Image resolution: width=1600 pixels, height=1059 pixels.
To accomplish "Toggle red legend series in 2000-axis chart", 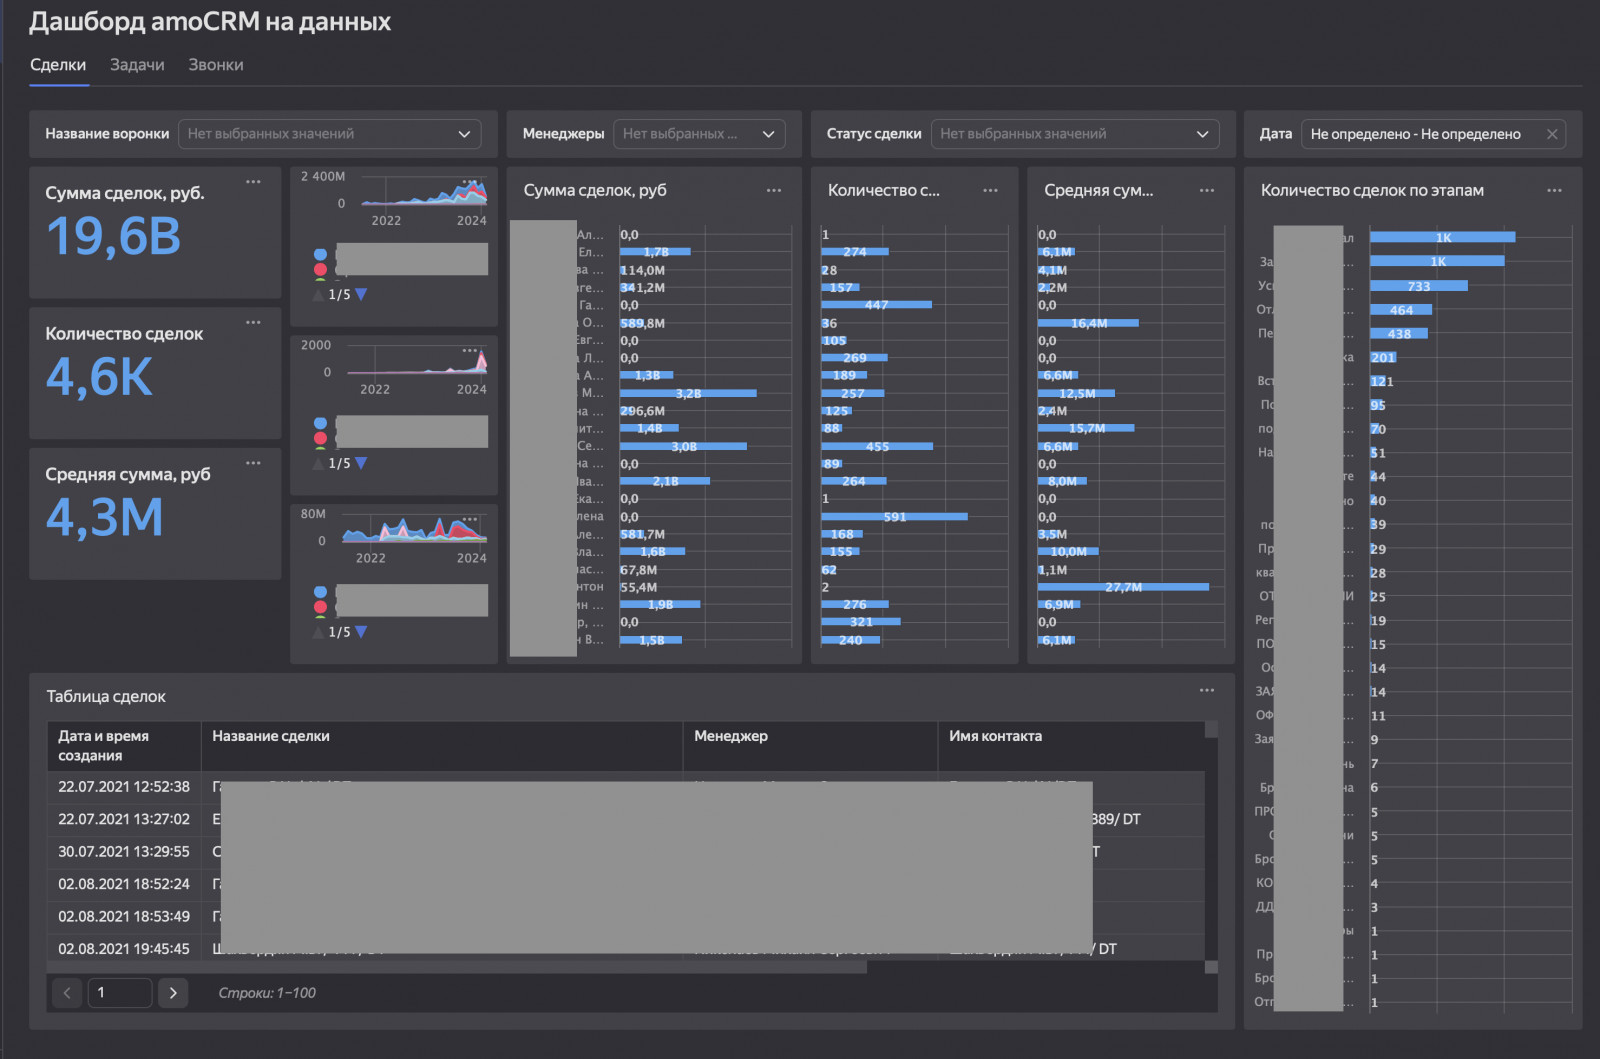I will [320, 438].
